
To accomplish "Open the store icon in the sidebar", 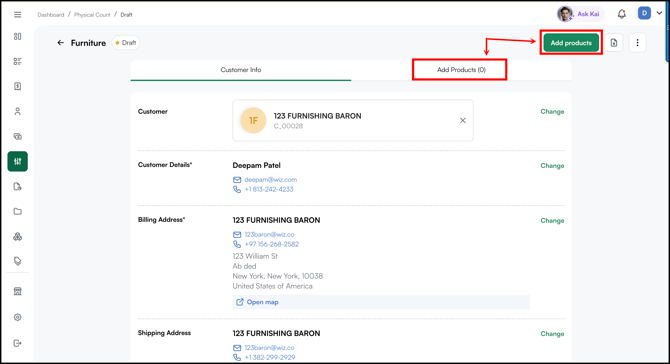I will [x=18, y=291].
